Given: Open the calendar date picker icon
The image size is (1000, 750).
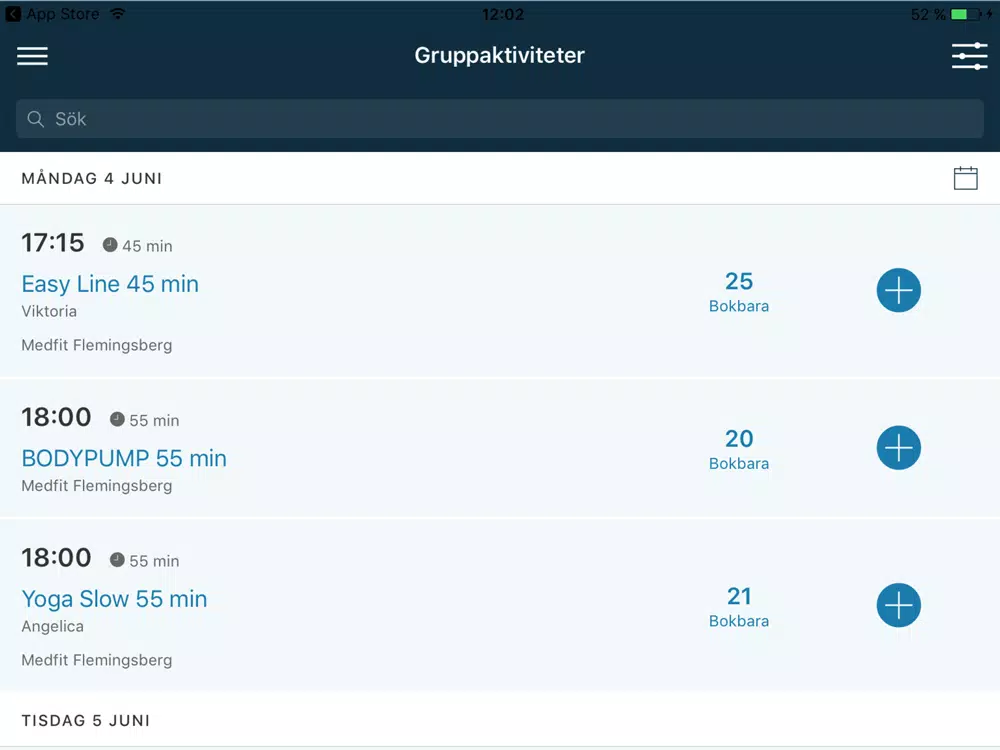Looking at the screenshot, I should tap(966, 178).
